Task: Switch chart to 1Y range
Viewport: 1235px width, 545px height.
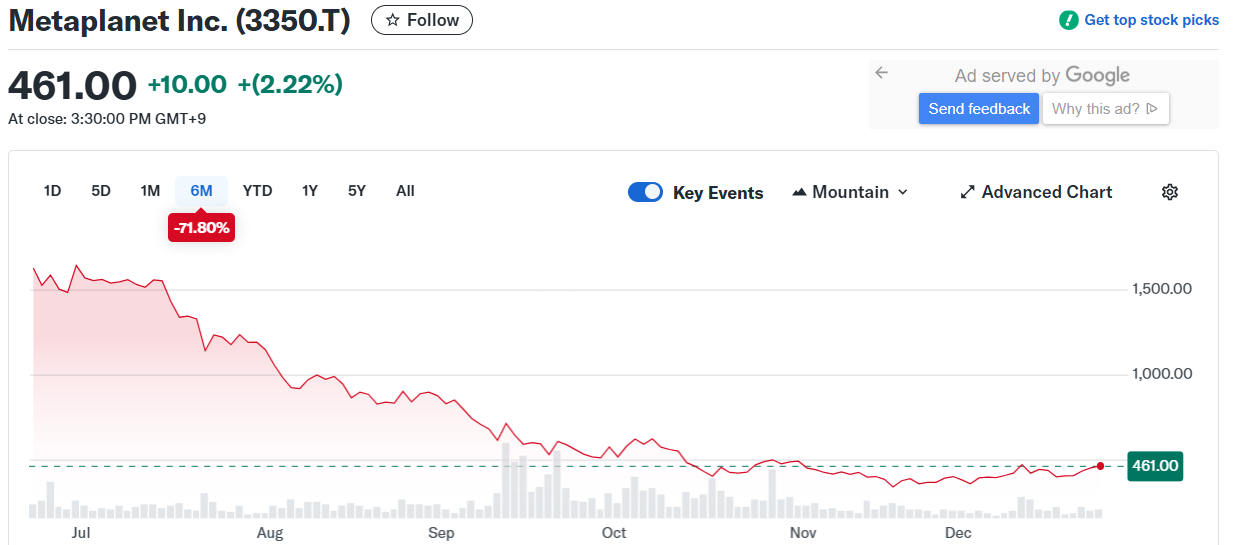Action: click(x=310, y=191)
